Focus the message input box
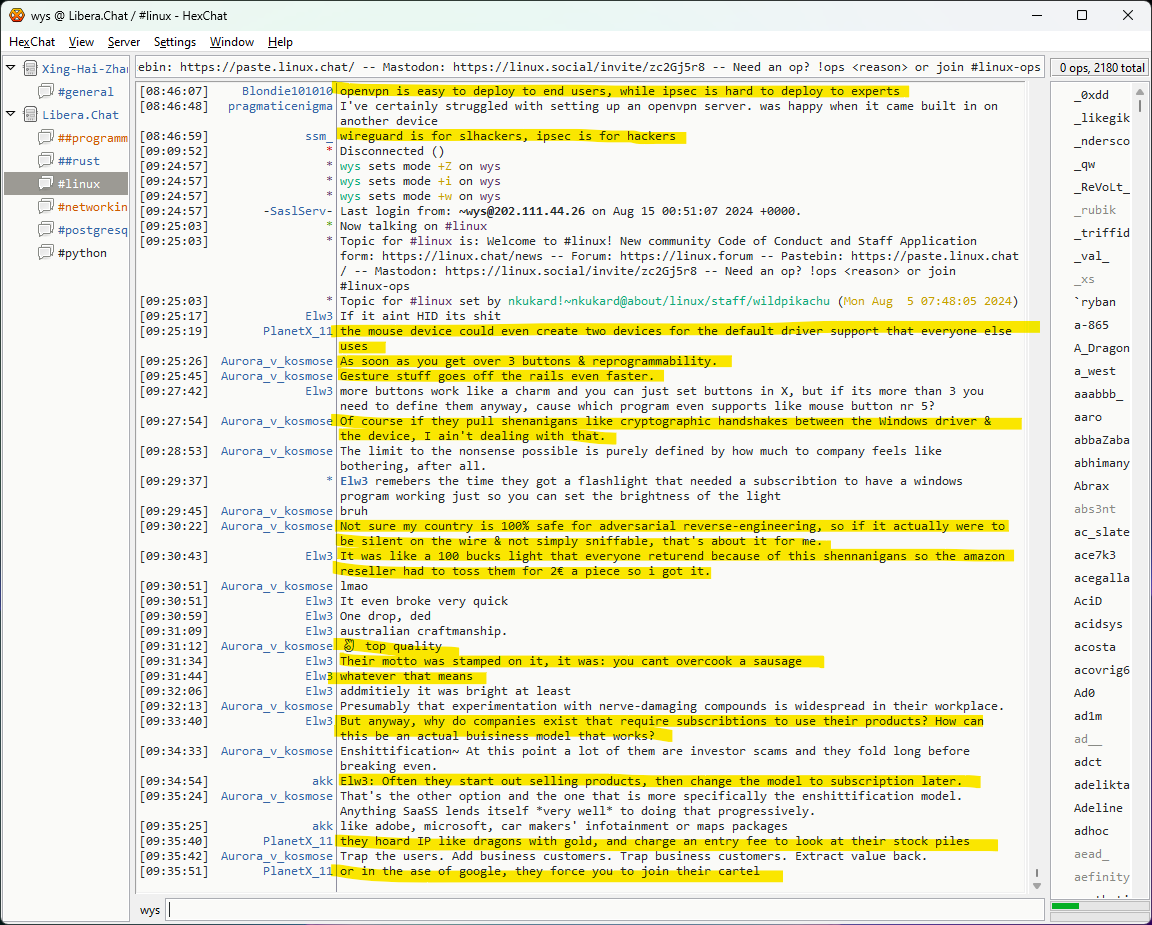Screen dimensions: 1152x925 (x=600, y=910)
